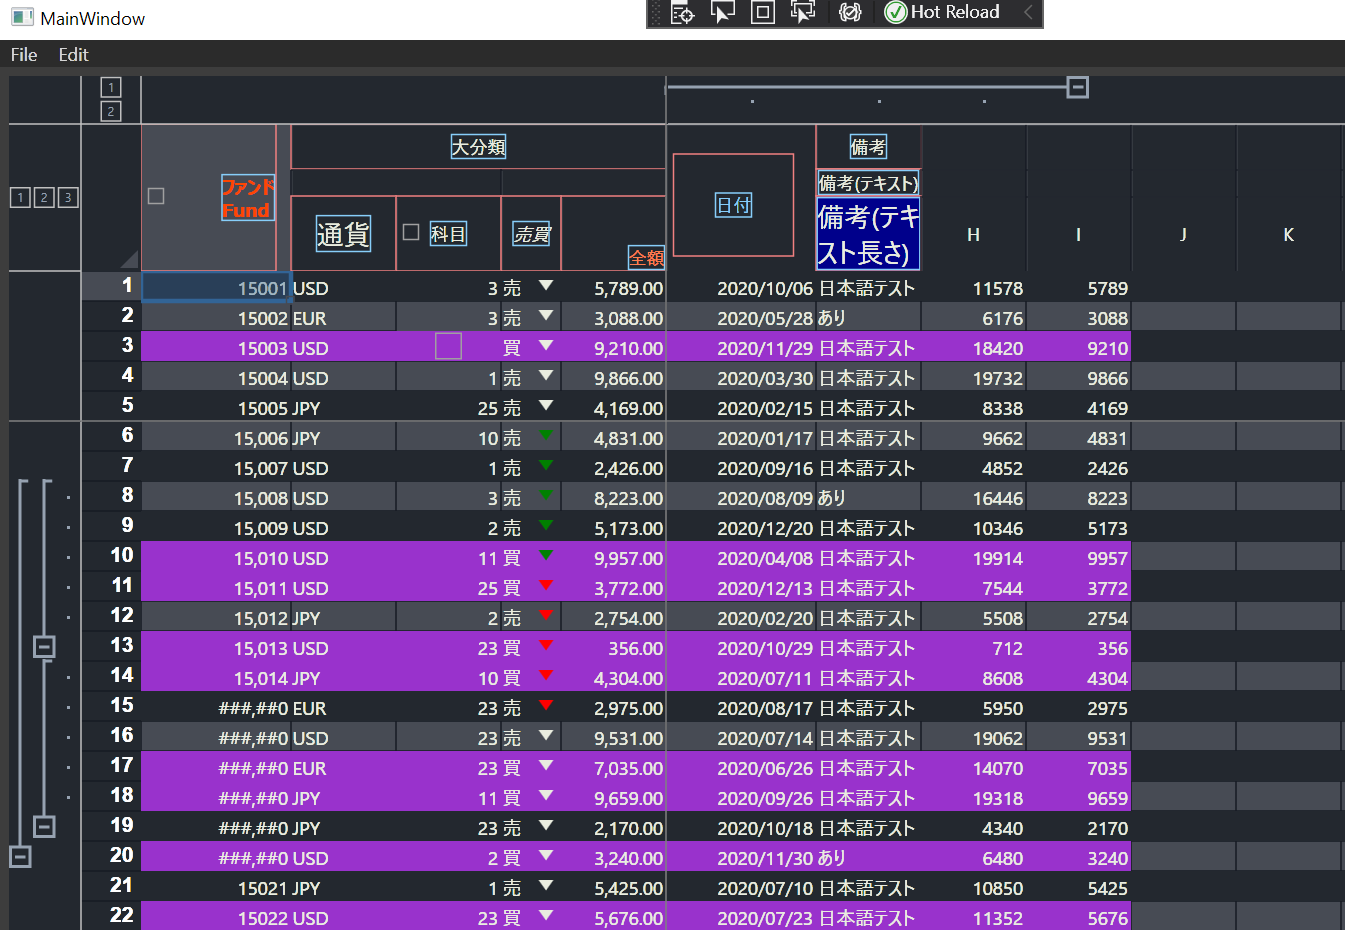Toggle the checkbox cell in row 3

click(x=448, y=347)
